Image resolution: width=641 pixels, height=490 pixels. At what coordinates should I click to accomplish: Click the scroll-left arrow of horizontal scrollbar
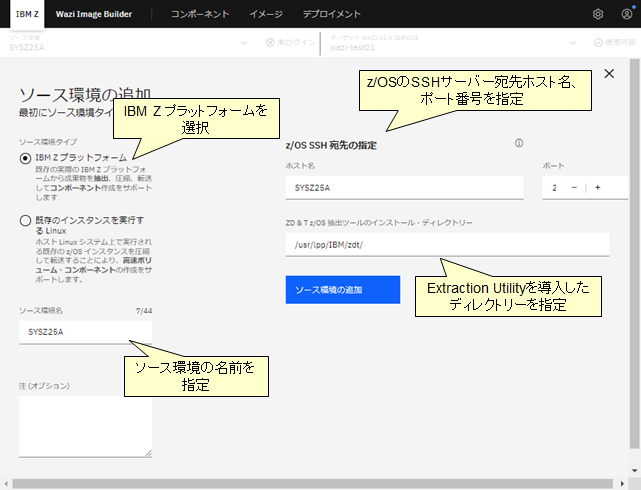6,484
